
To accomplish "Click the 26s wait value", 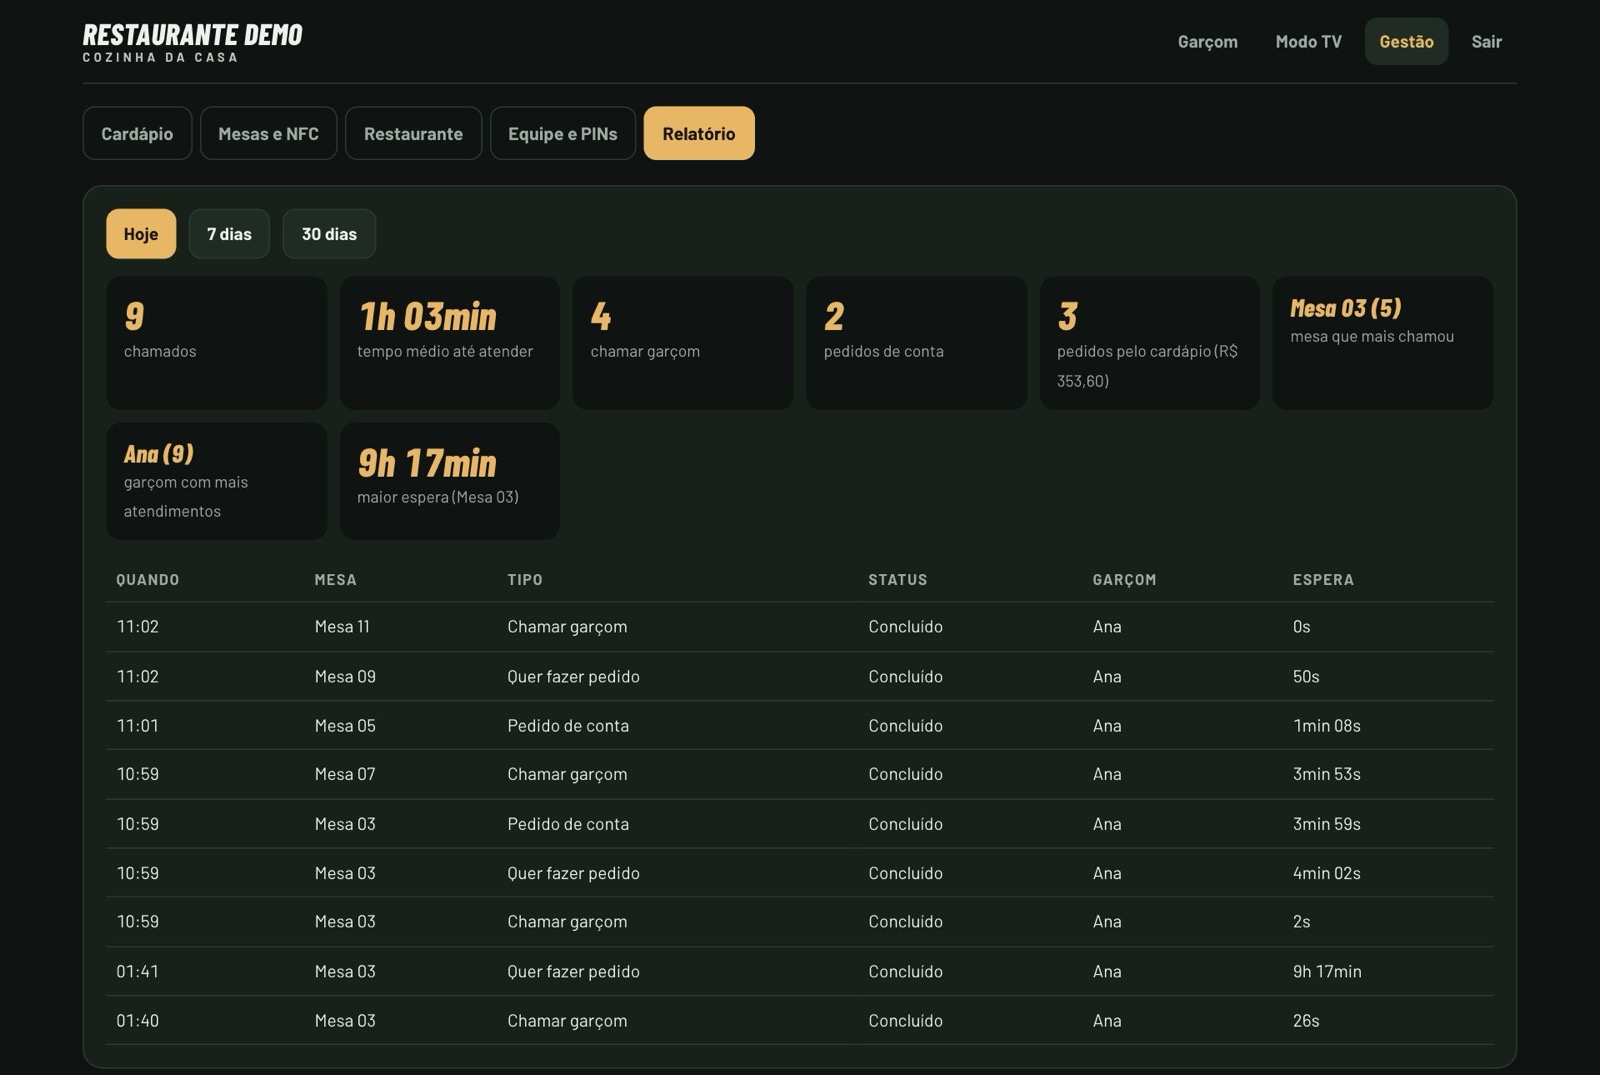I will point(1306,1021).
